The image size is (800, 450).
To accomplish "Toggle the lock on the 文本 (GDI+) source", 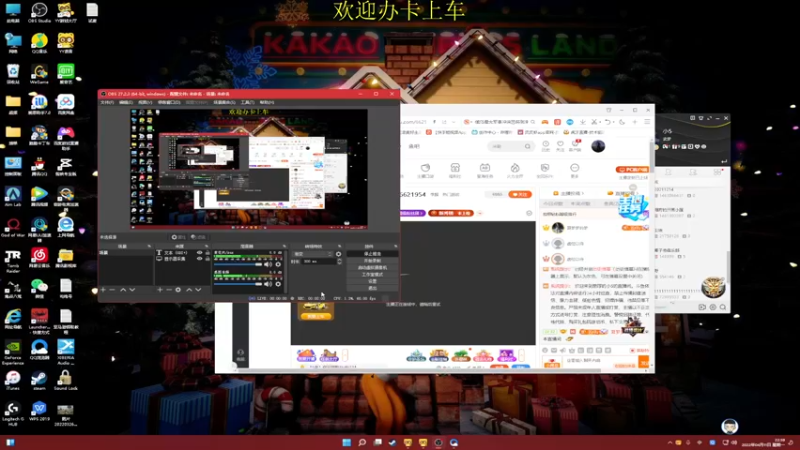I will 208,253.
